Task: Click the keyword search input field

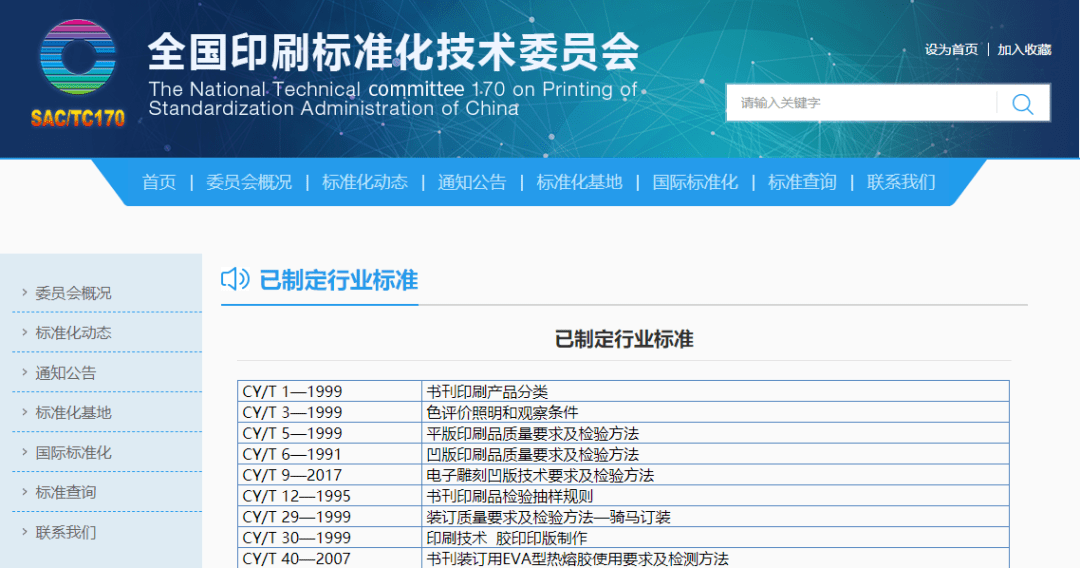Action: (861, 103)
